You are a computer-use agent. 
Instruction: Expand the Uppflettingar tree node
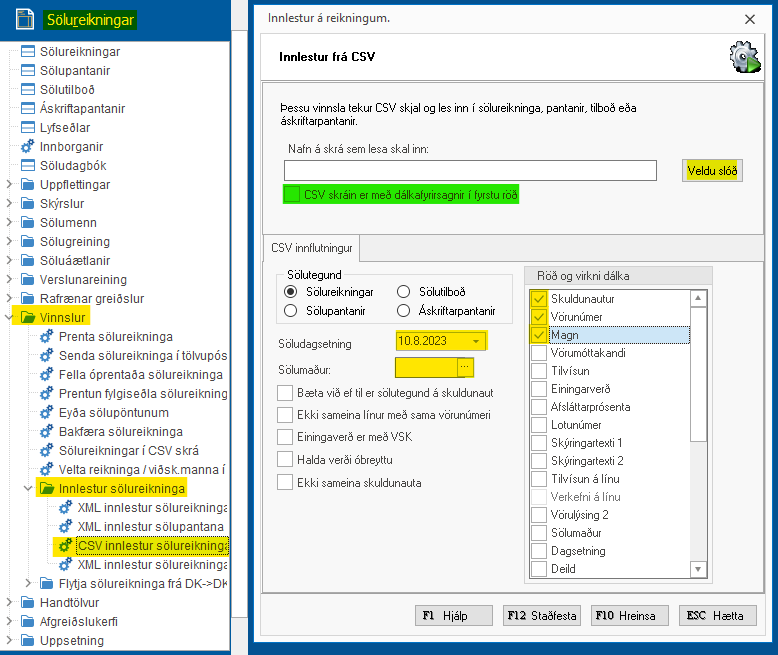pos(10,185)
